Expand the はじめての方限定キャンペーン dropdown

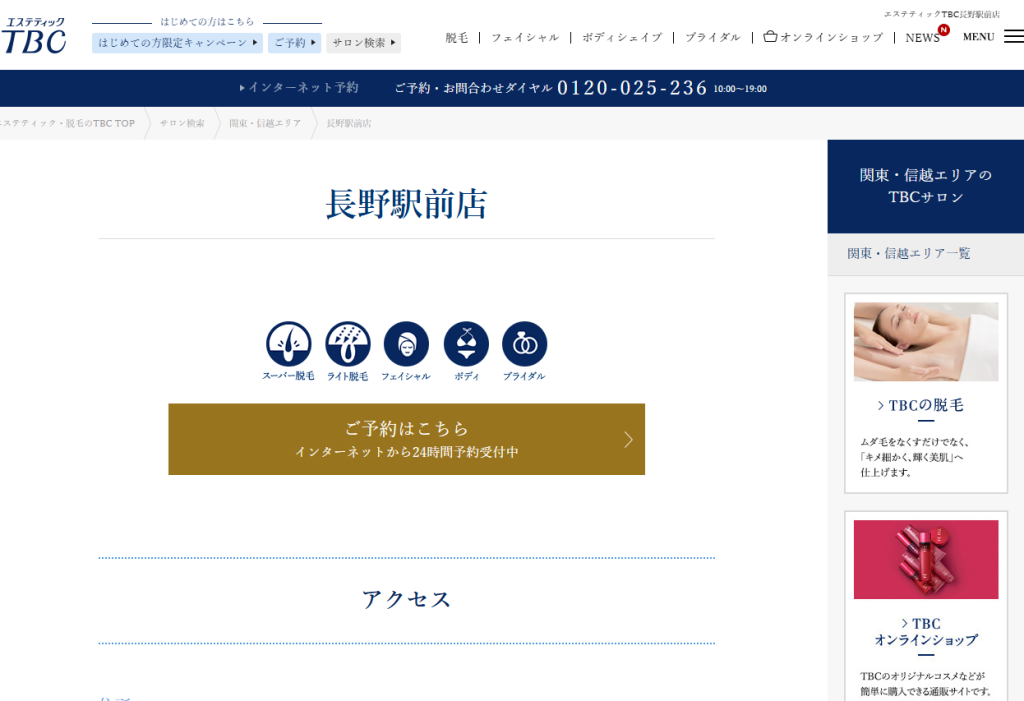[x=178, y=43]
